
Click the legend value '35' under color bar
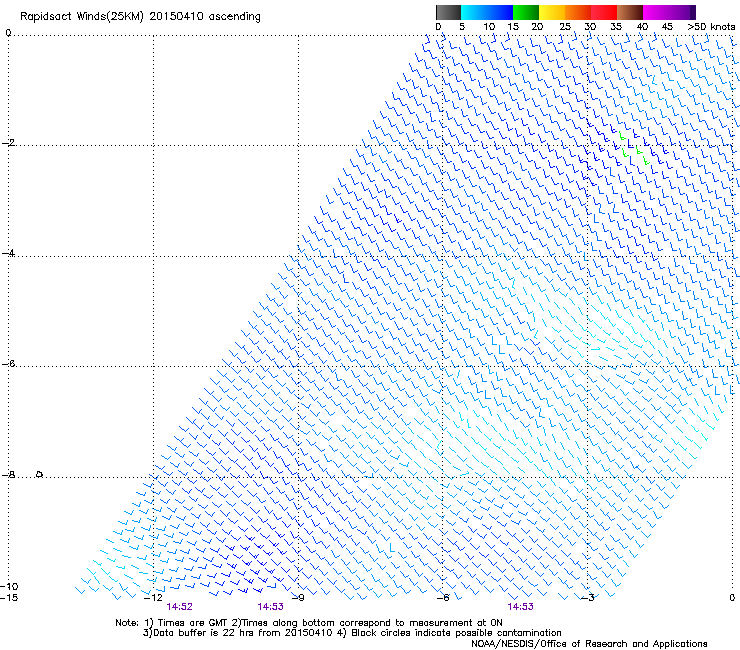[x=616, y=27]
